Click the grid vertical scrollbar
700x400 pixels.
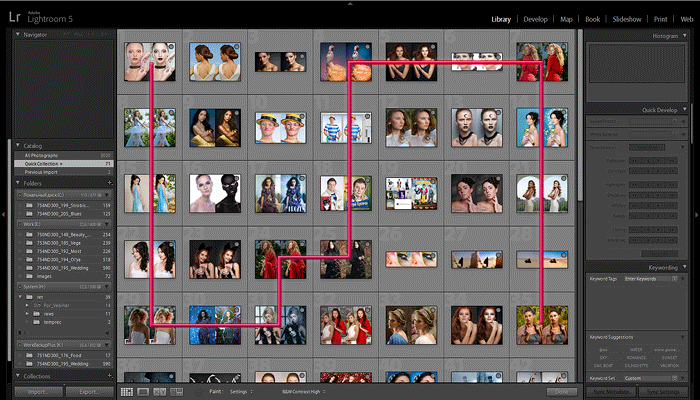tap(580, 114)
